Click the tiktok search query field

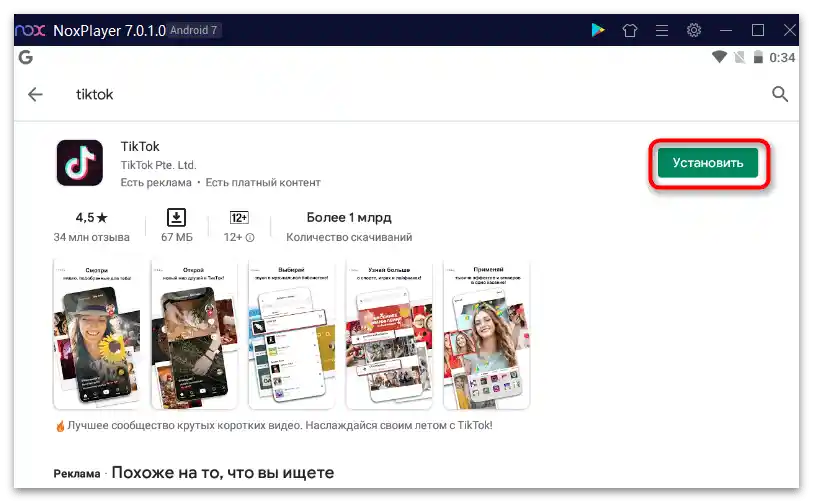pyautogui.click(x=94, y=94)
